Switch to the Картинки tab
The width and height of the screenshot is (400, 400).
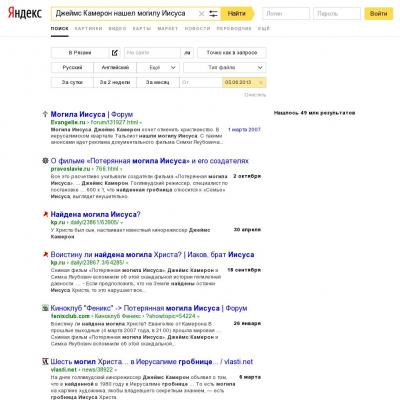(x=89, y=29)
